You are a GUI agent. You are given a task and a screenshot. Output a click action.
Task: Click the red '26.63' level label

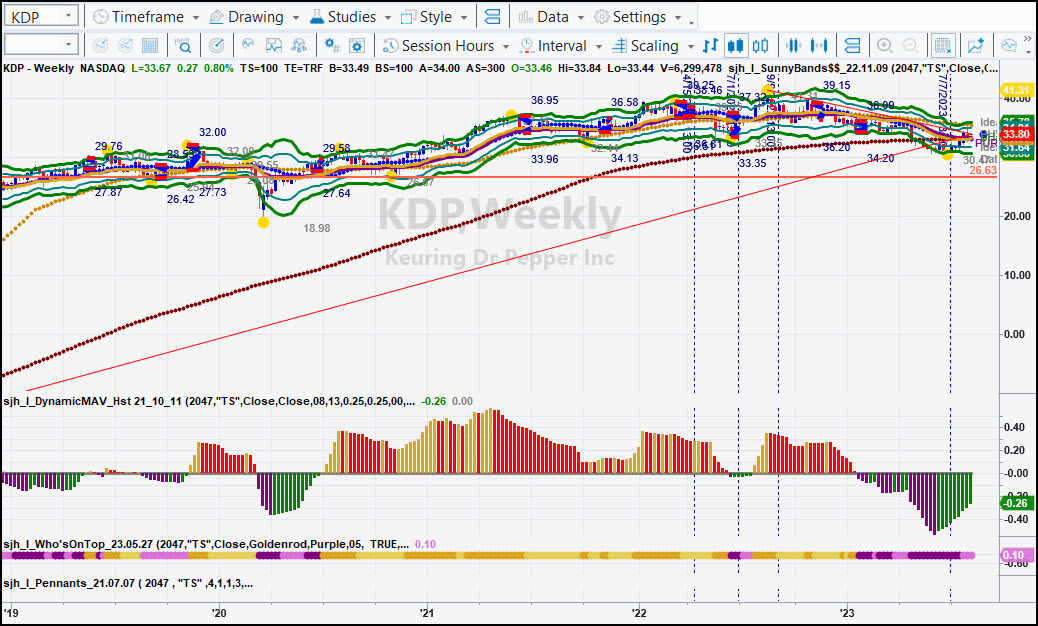[983, 171]
